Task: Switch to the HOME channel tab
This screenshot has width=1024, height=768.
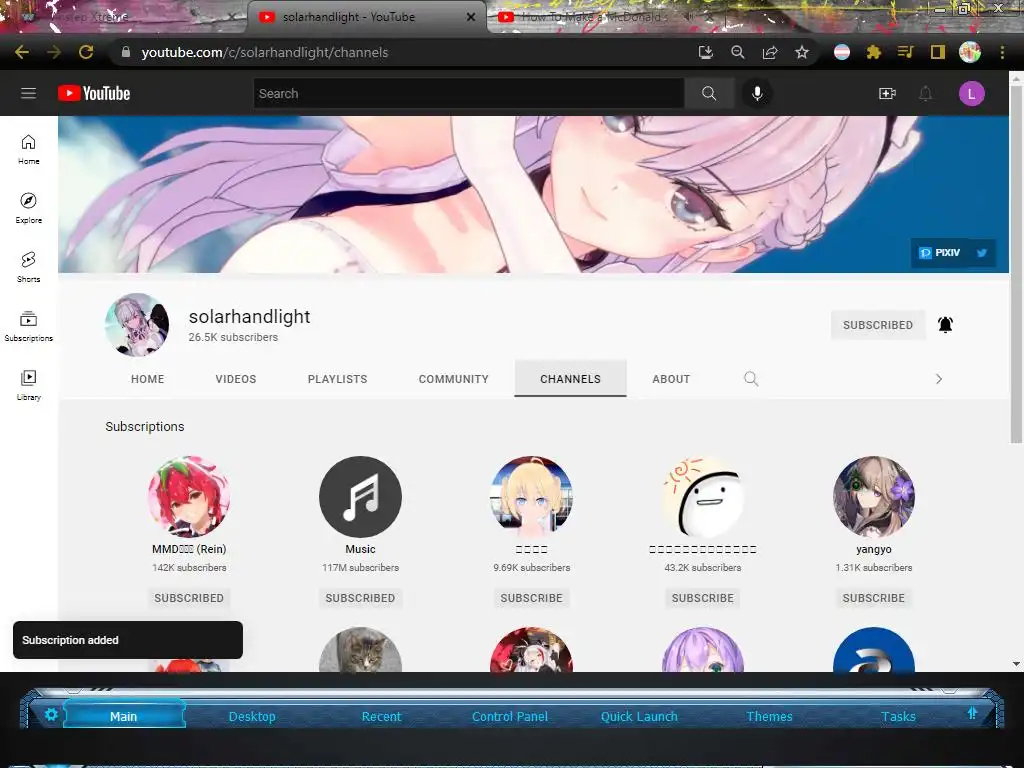Action: [x=148, y=379]
